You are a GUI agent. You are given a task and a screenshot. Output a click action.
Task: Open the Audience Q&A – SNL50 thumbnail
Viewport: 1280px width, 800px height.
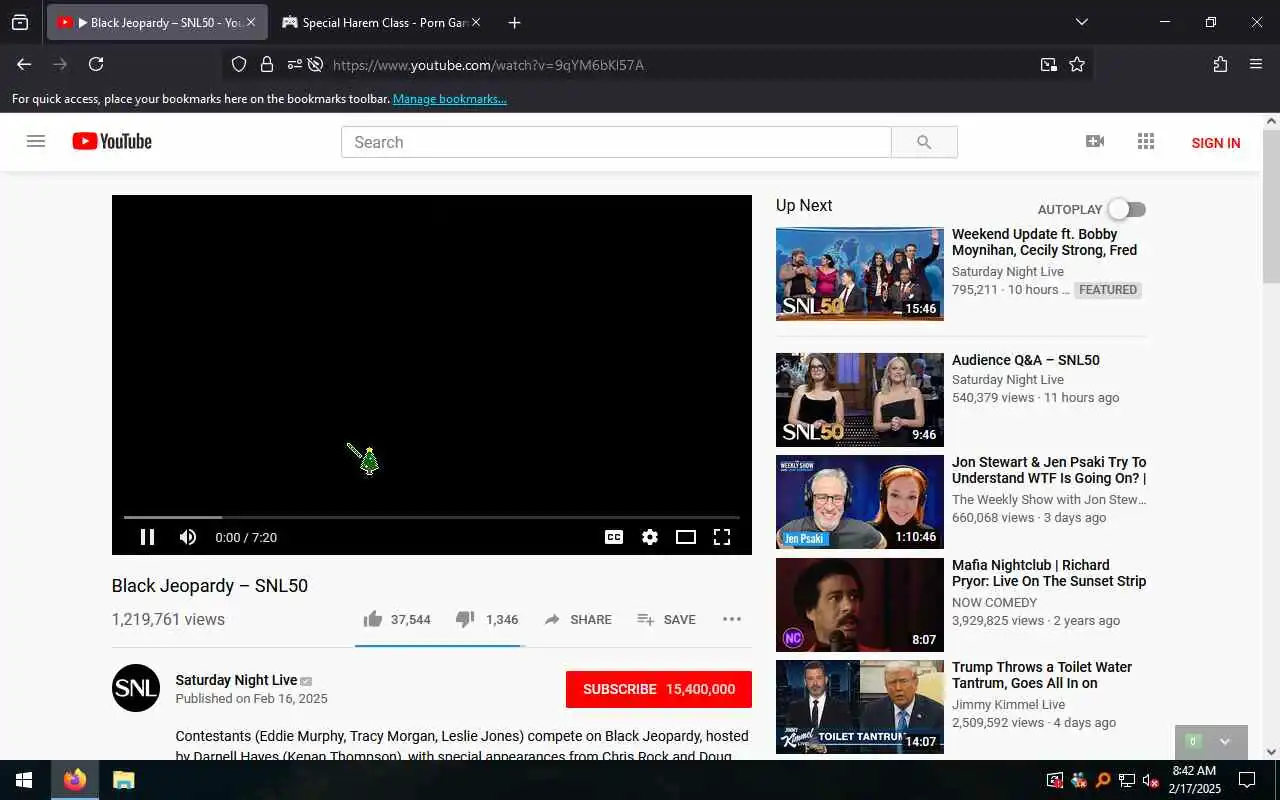pos(860,400)
